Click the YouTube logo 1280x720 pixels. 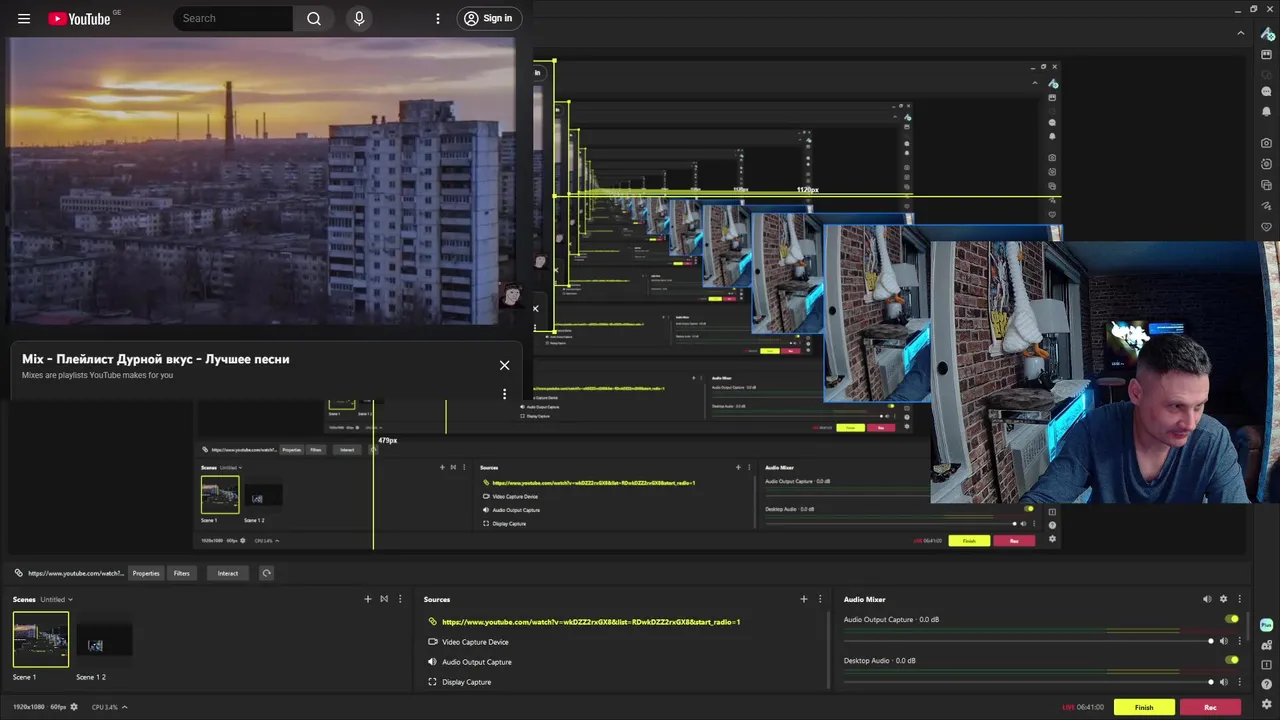(x=79, y=18)
